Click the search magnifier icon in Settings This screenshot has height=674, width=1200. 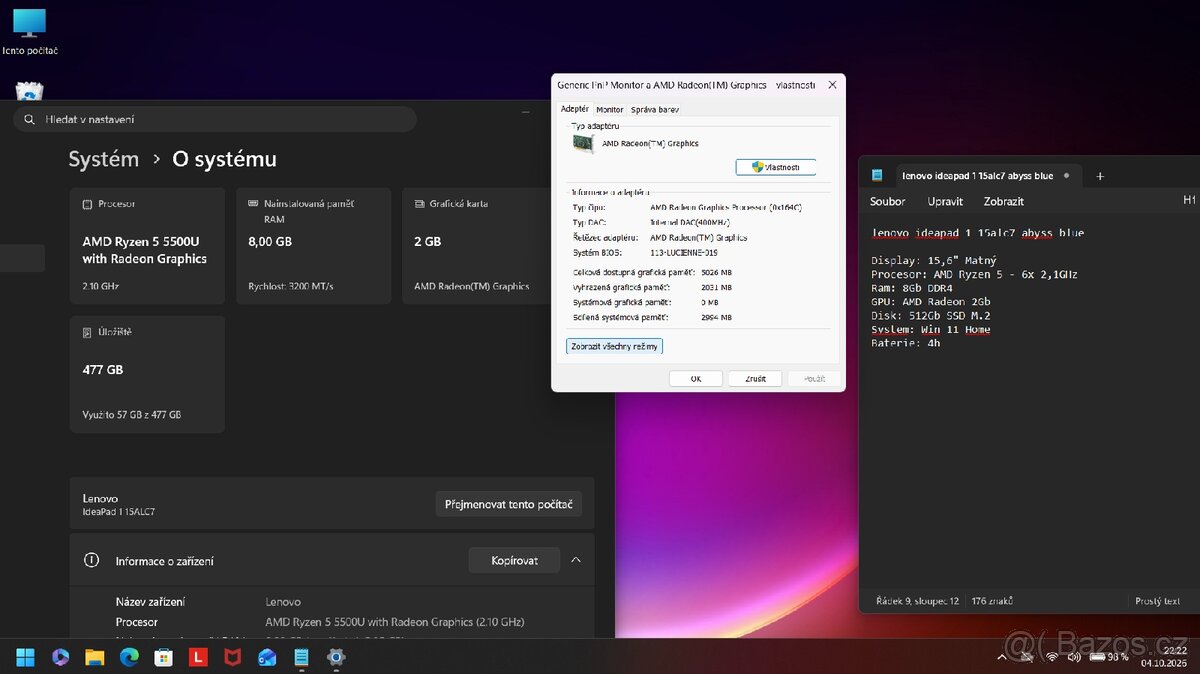pos(29,119)
